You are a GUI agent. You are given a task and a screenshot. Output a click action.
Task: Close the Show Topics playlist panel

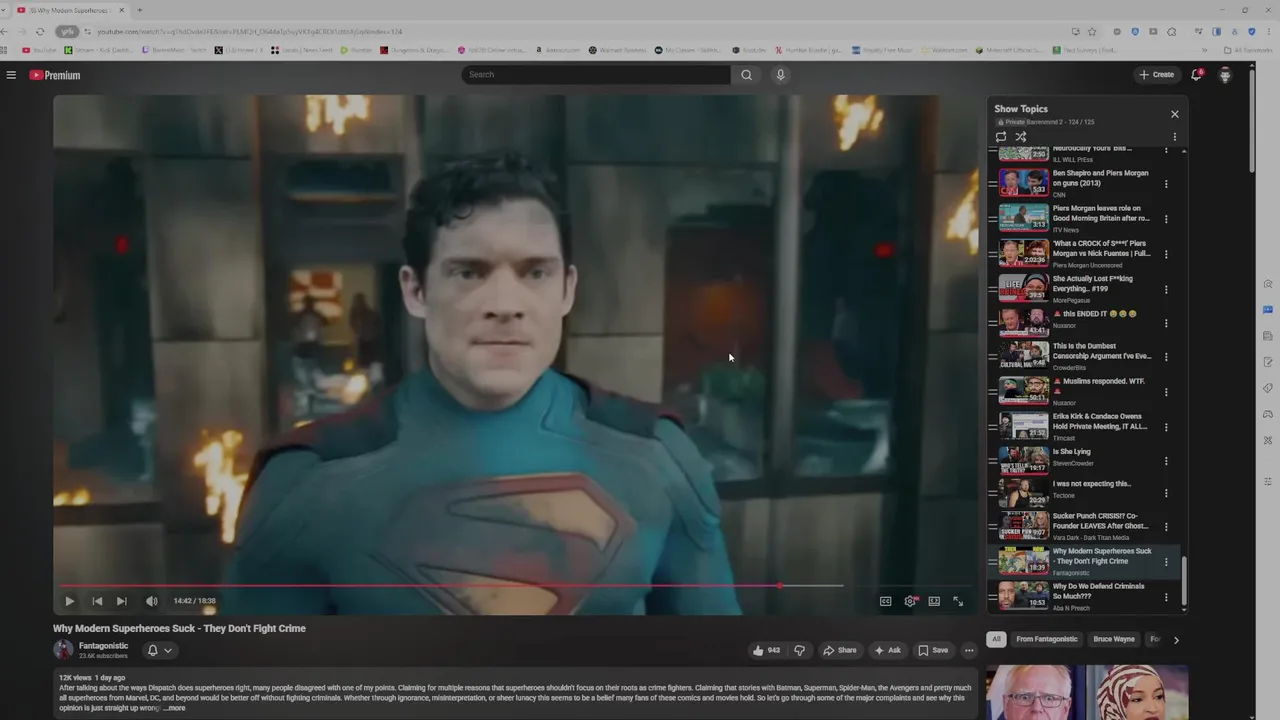[x=1175, y=114]
